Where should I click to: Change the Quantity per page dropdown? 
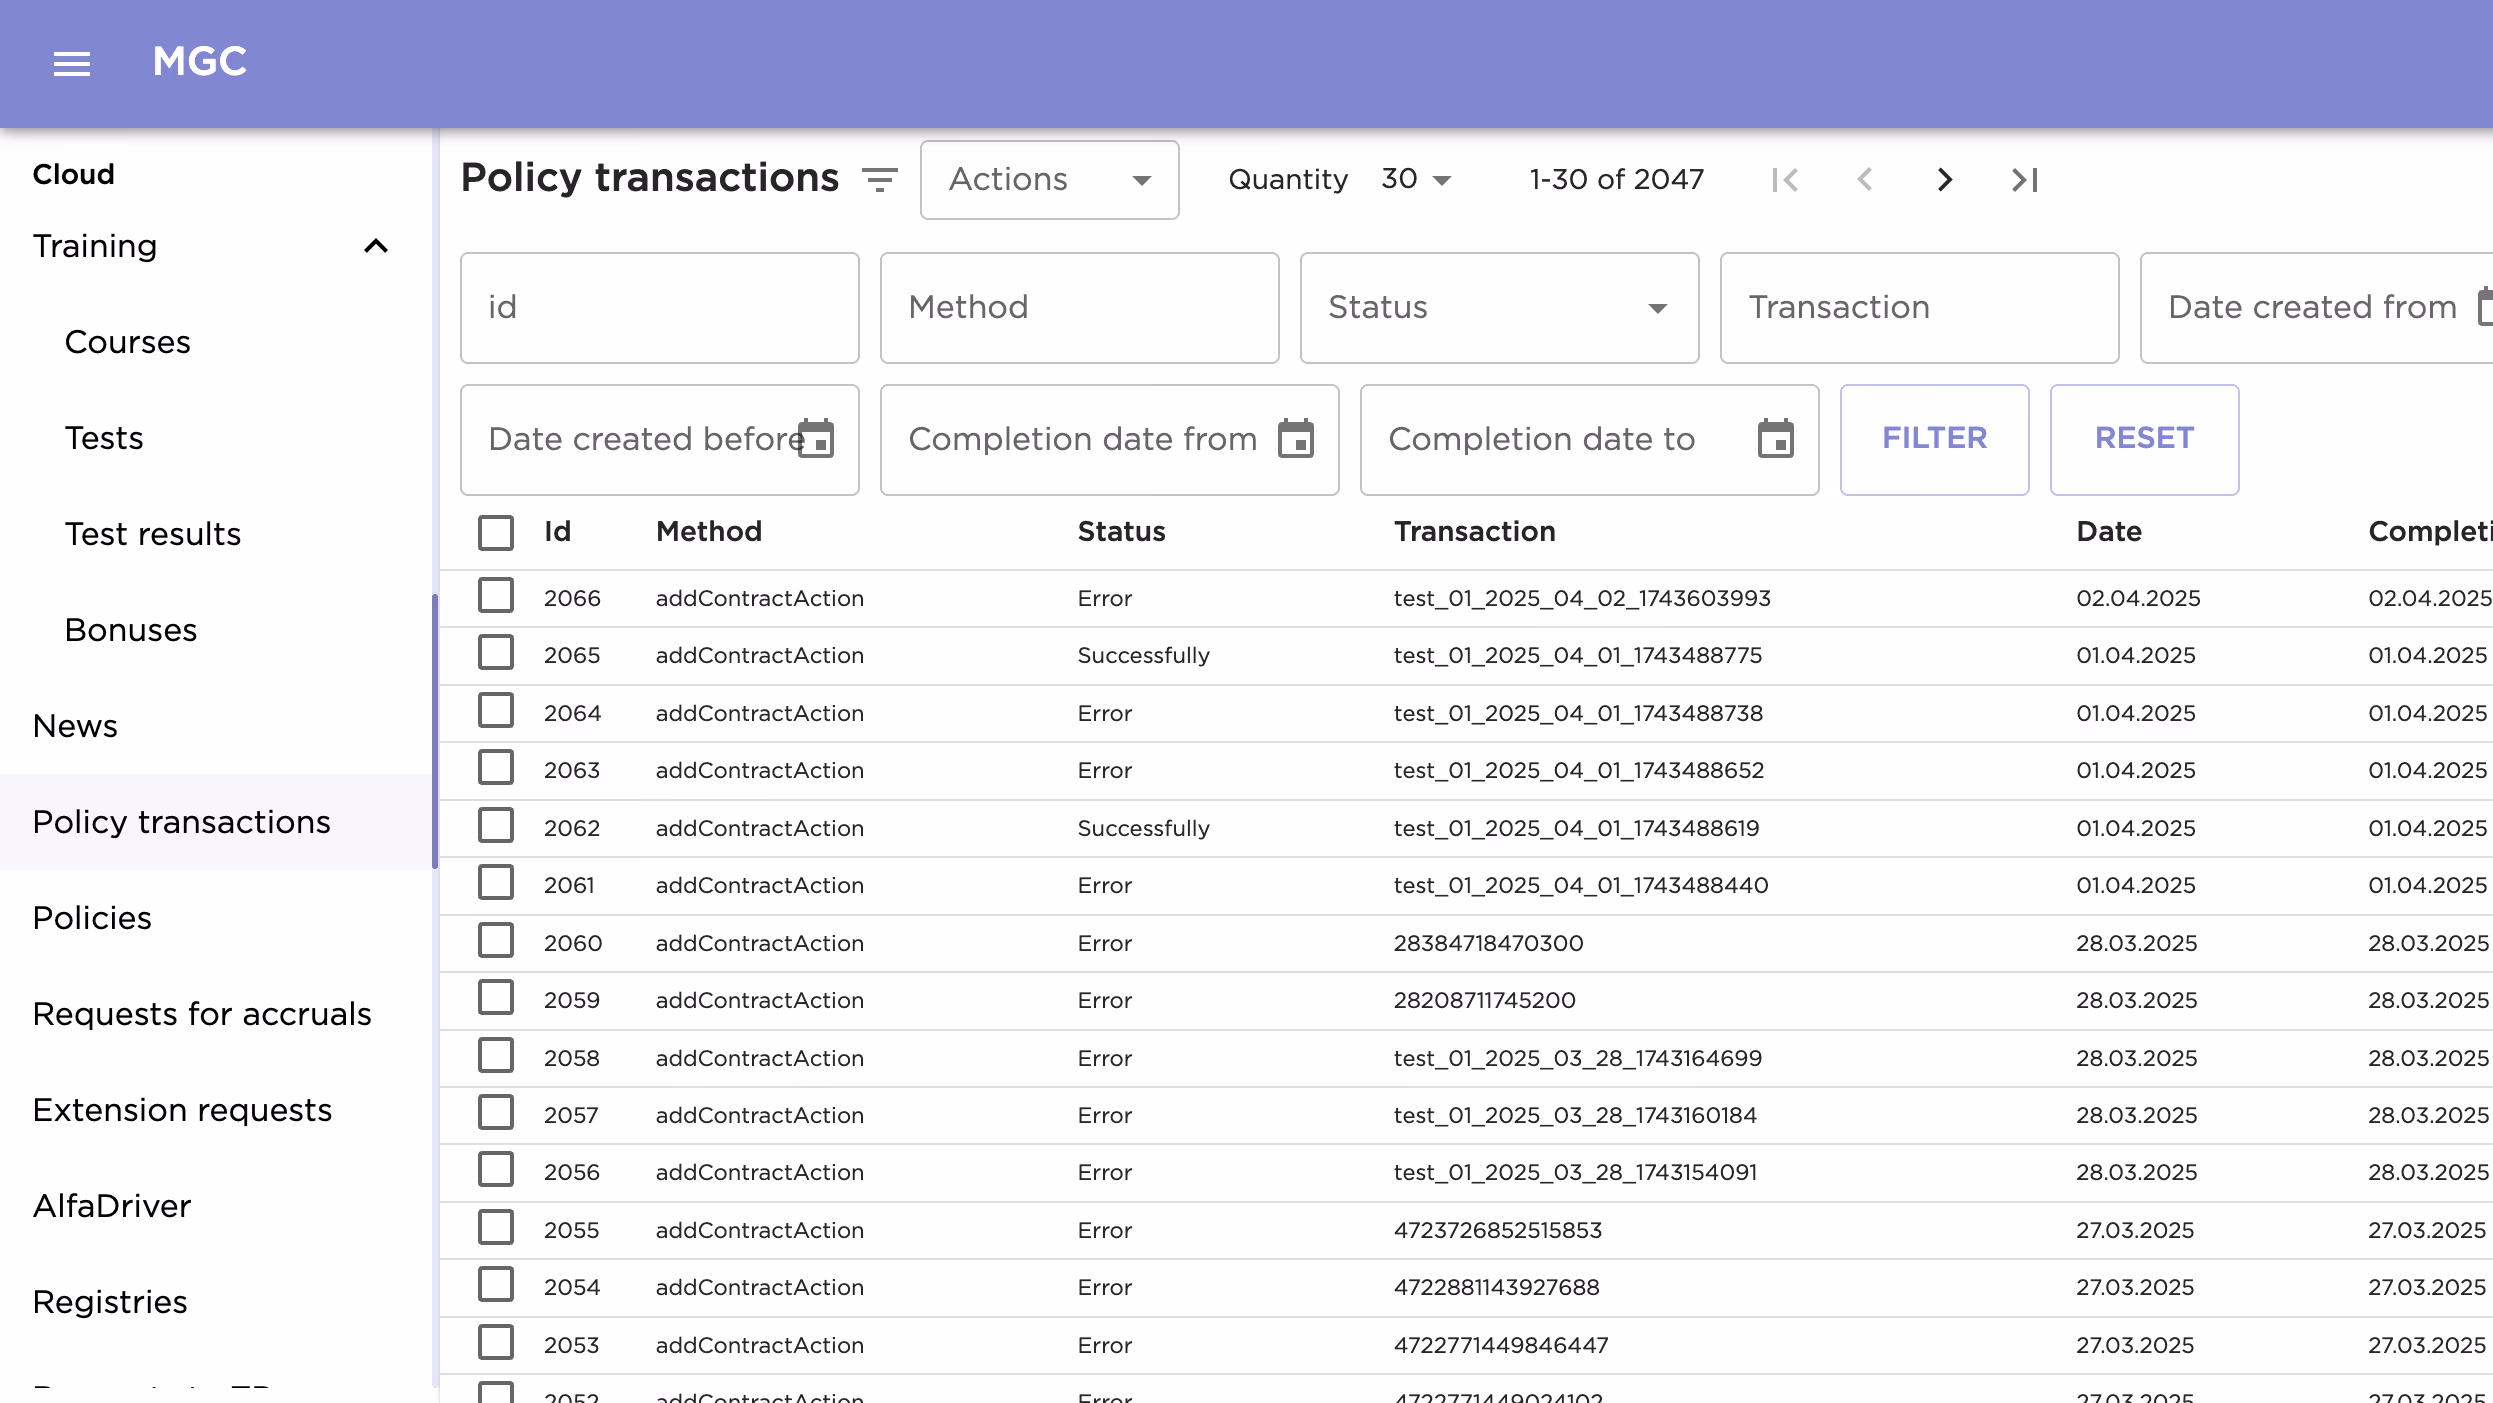click(x=1415, y=180)
